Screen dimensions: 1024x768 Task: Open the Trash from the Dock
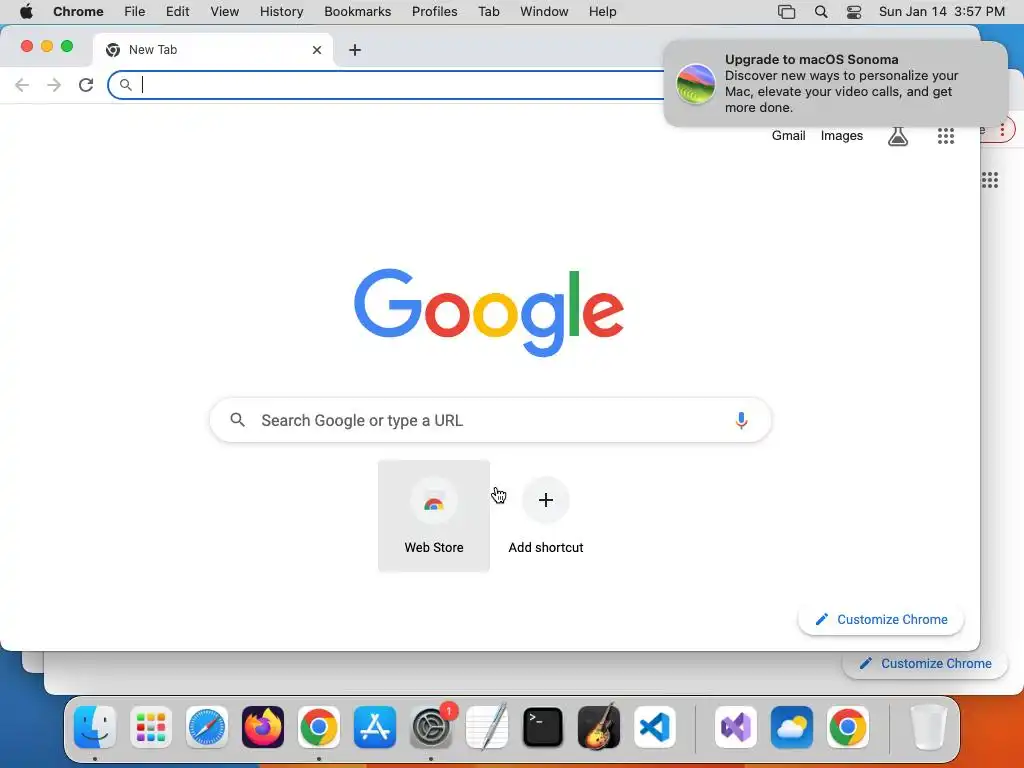[x=929, y=727]
